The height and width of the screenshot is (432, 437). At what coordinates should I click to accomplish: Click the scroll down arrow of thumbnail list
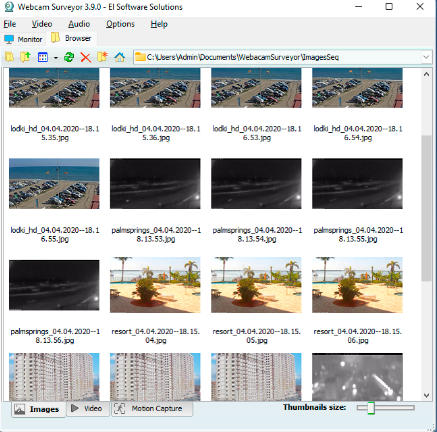click(x=426, y=395)
